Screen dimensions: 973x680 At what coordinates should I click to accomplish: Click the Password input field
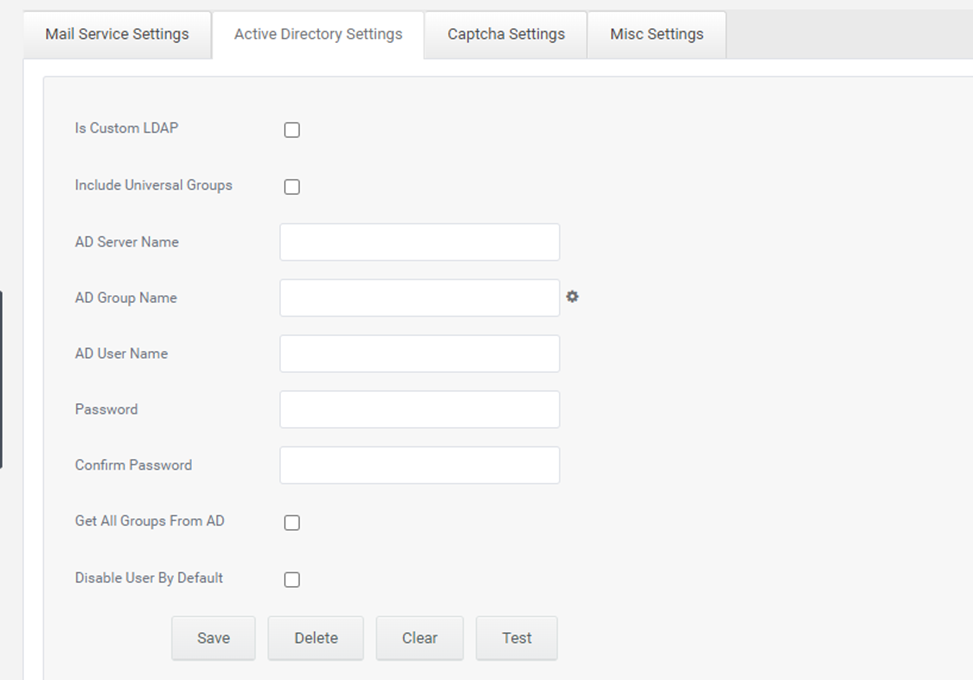tap(419, 409)
